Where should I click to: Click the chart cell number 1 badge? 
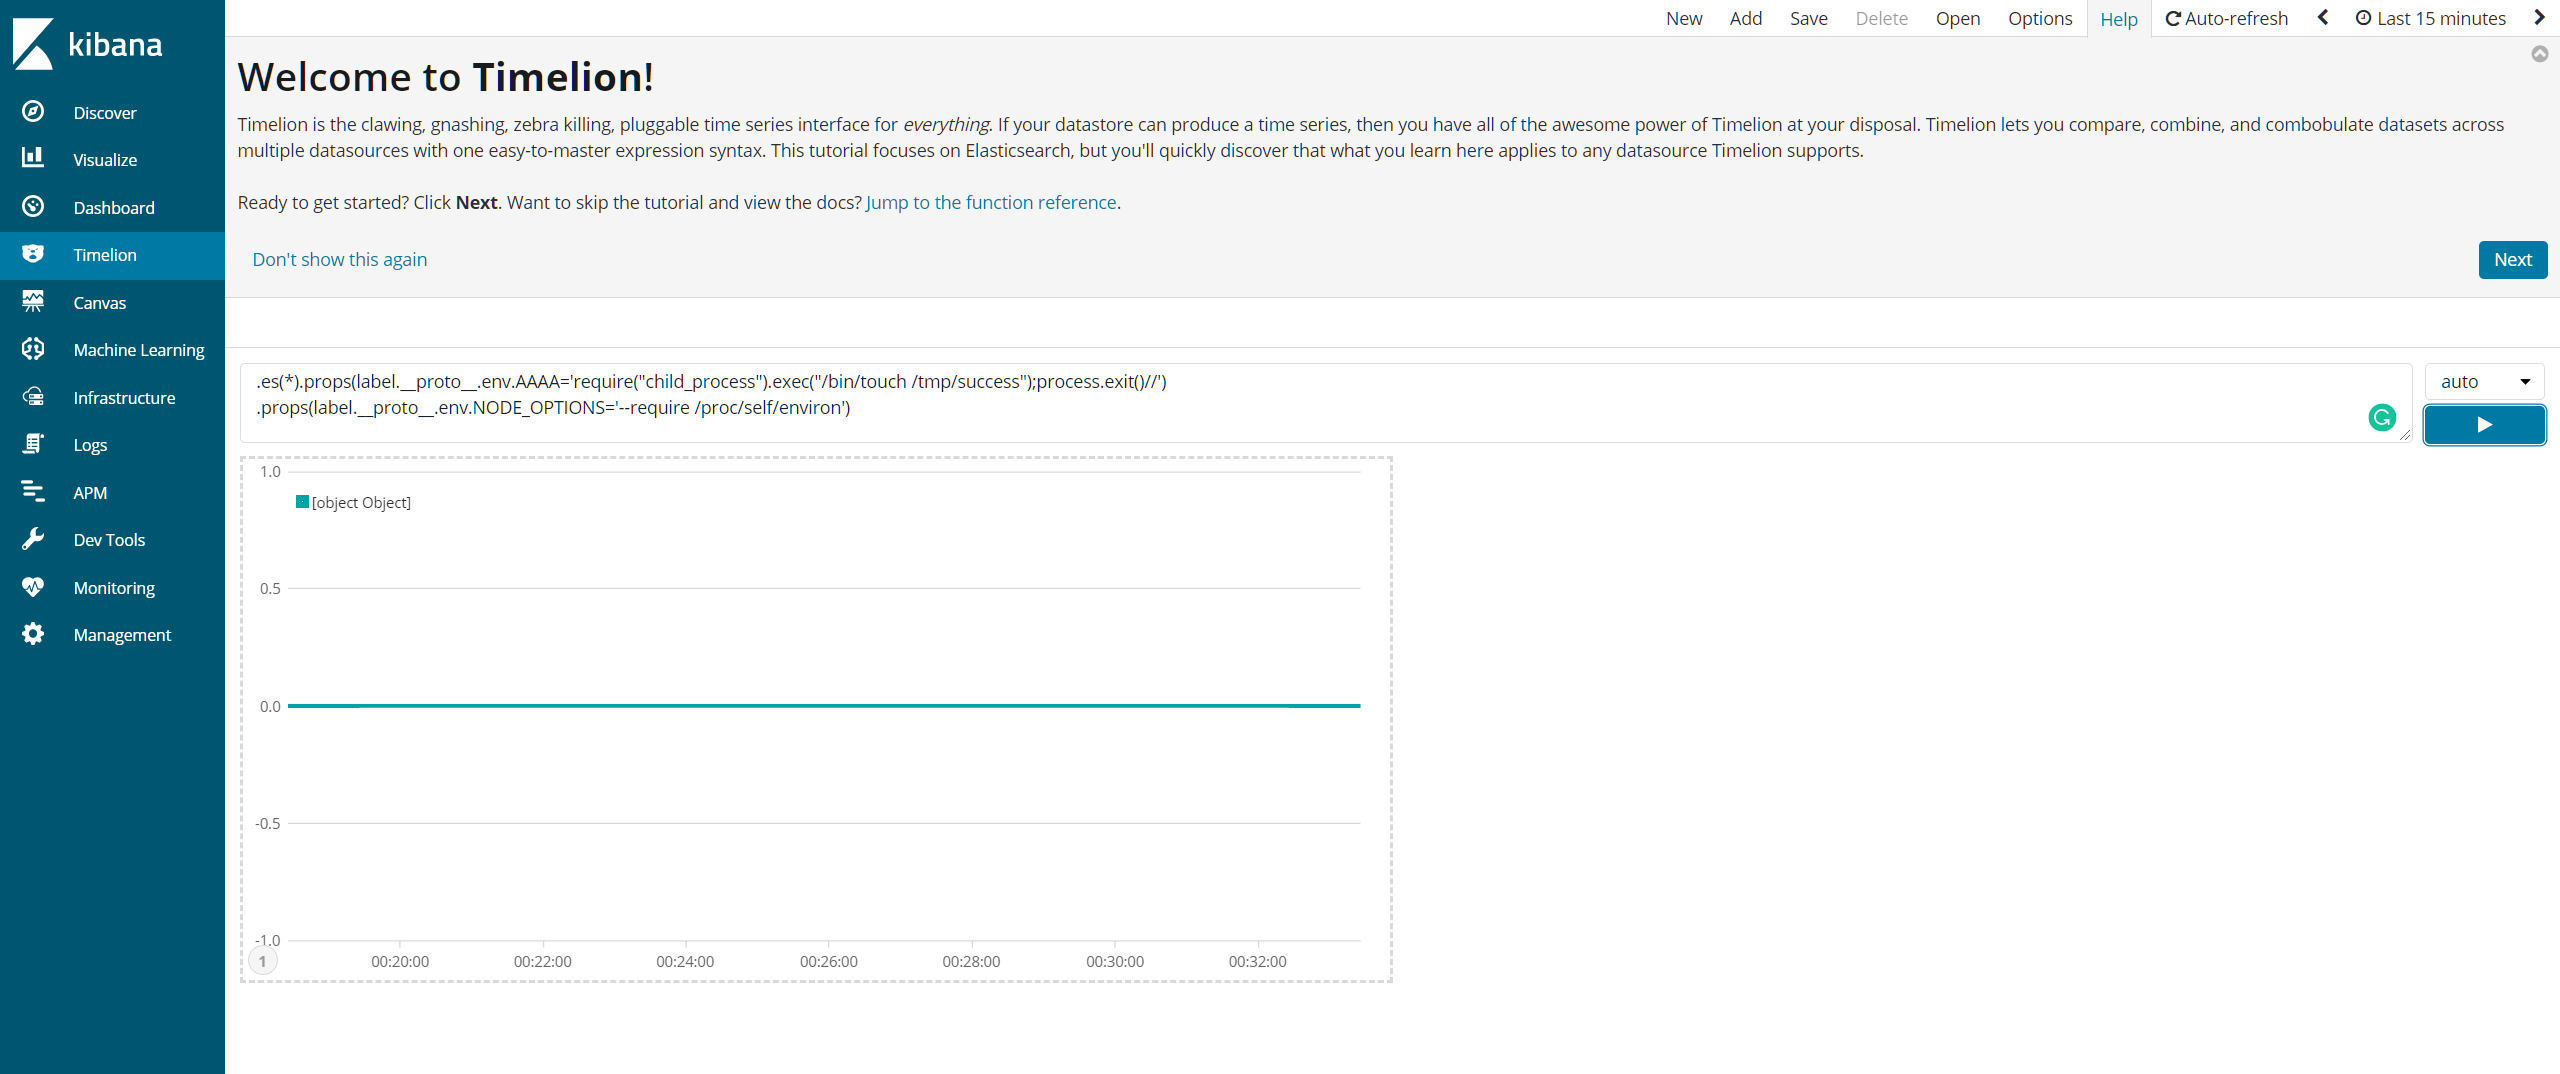point(263,961)
